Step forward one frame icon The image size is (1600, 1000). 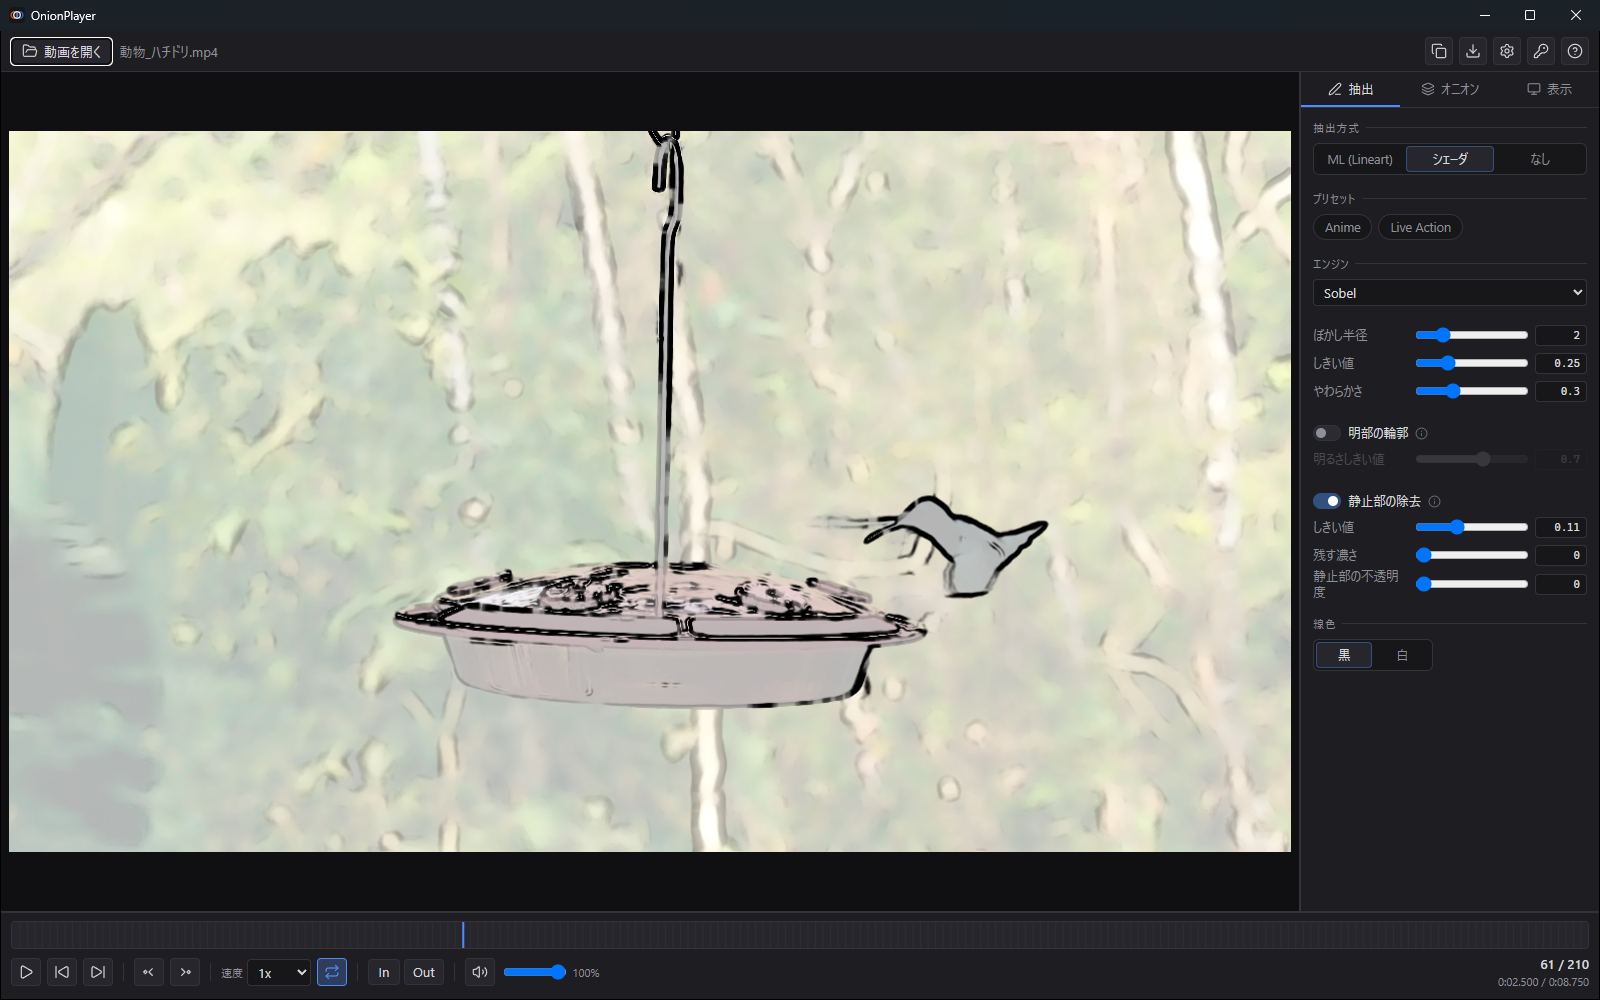[x=185, y=972]
